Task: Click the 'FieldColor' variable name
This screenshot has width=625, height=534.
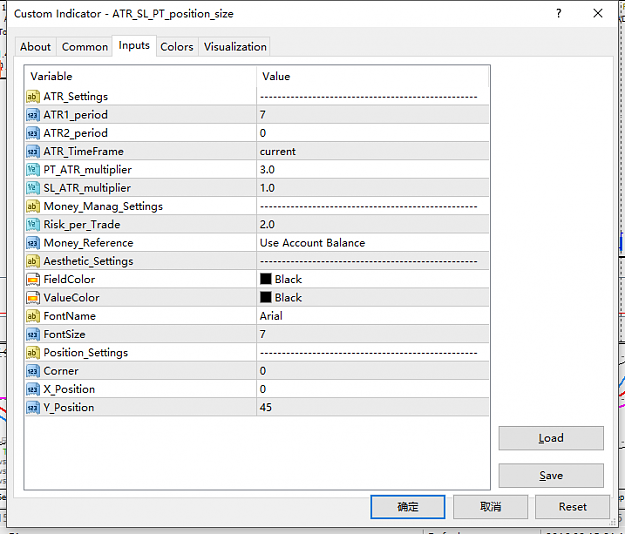Action: pos(69,280)
